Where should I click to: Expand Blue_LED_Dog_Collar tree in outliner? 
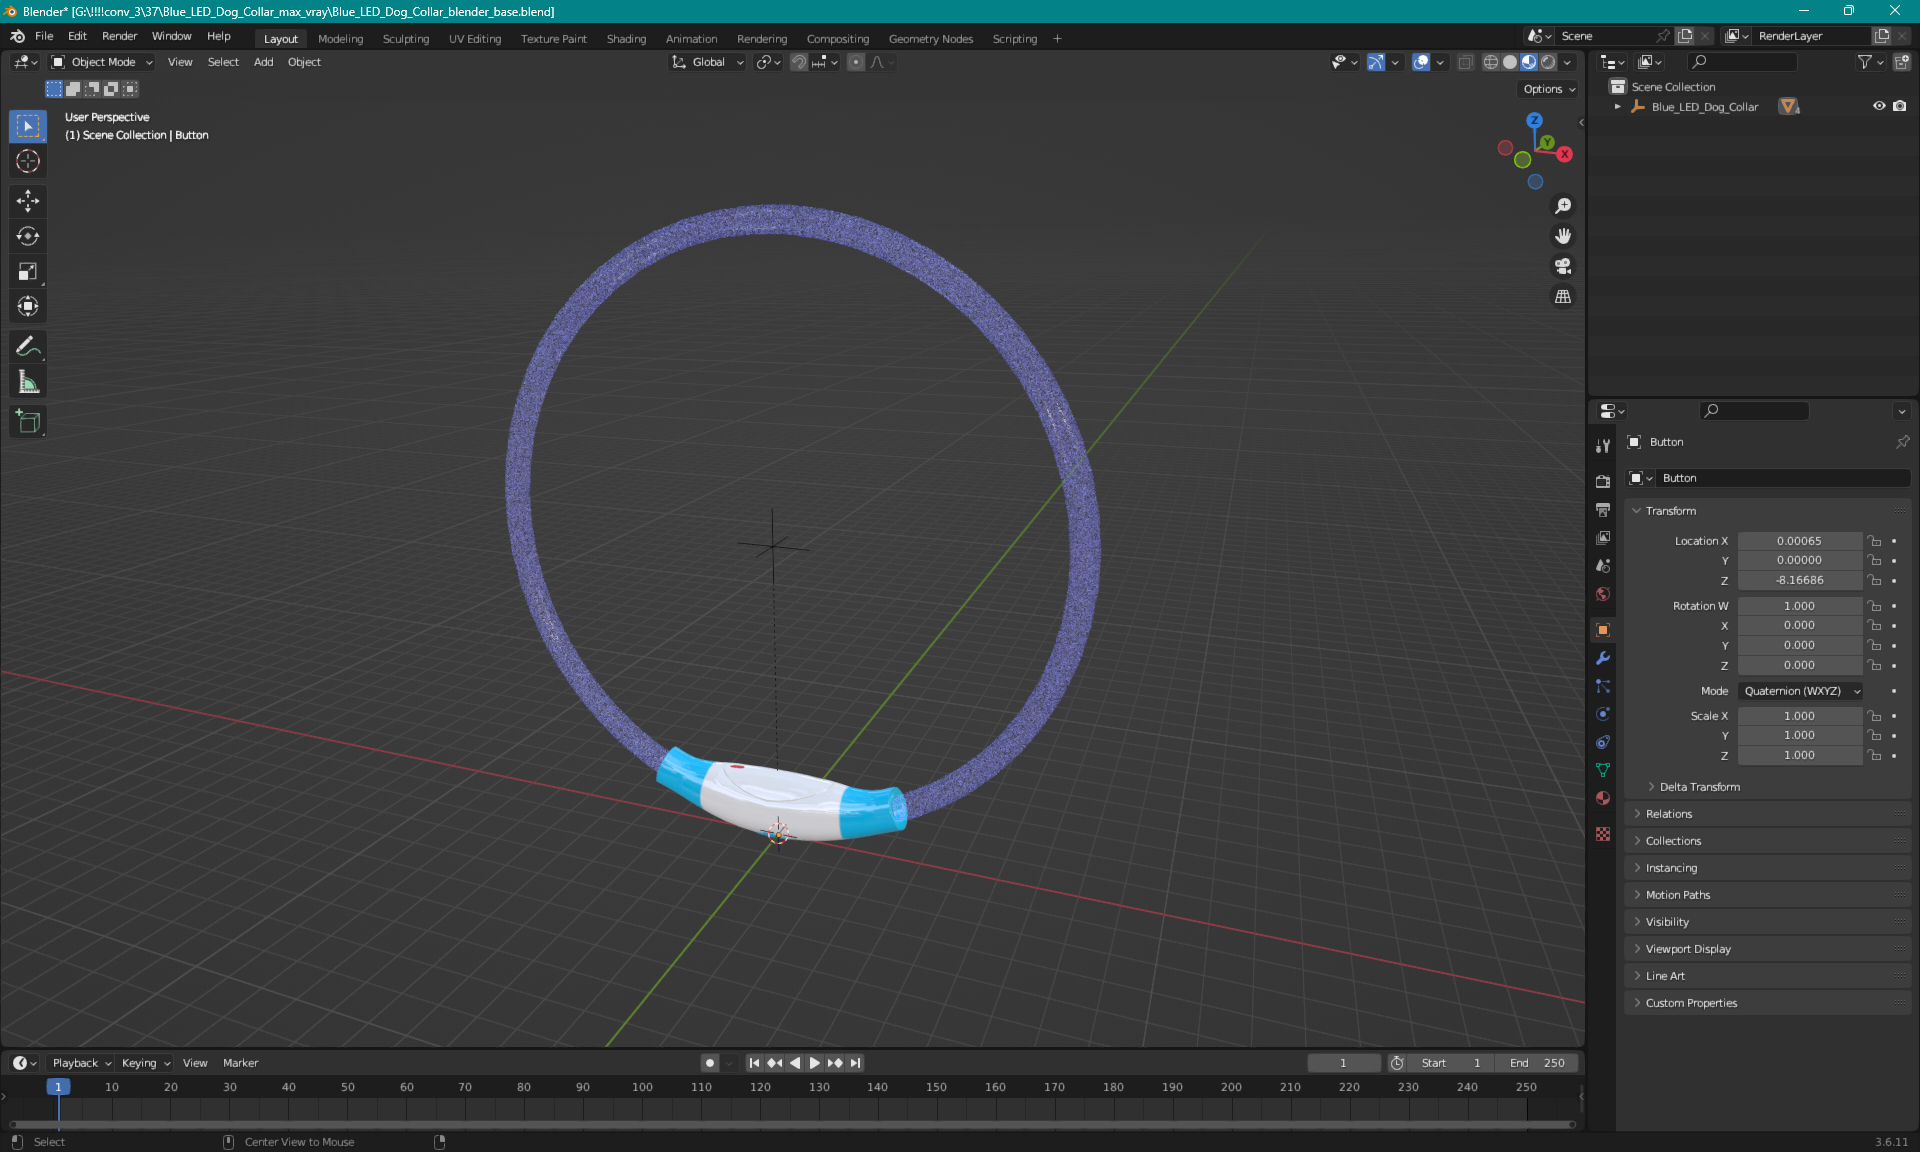[1617, 107]
